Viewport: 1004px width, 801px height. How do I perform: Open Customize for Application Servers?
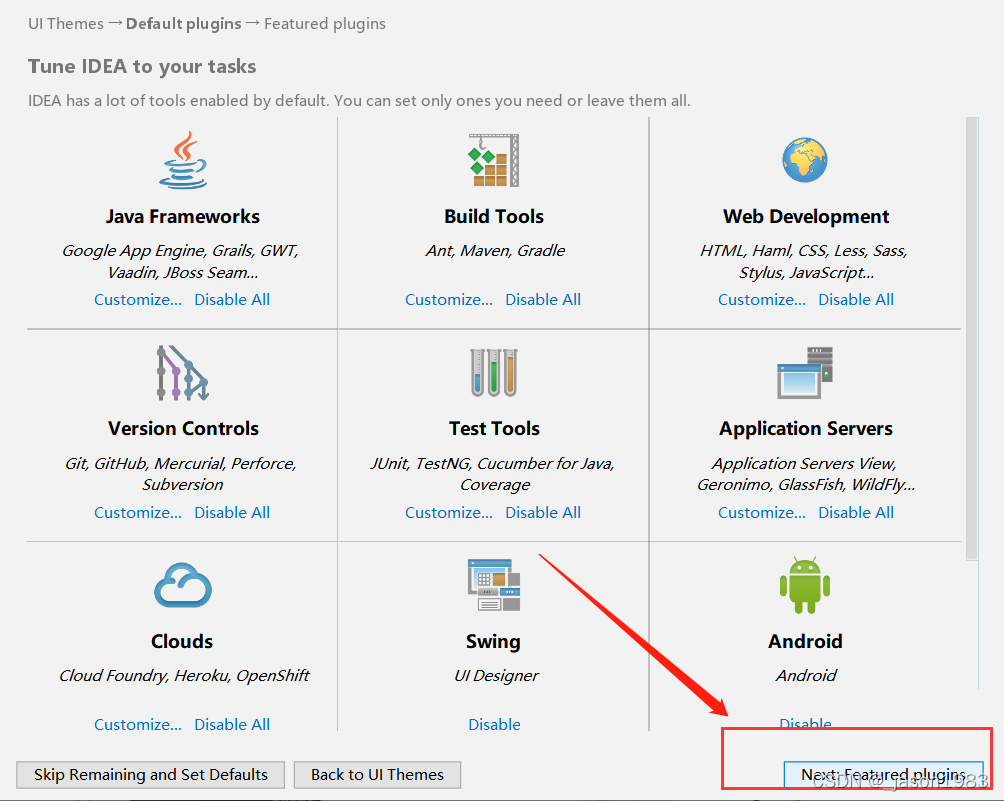(761, 513)
